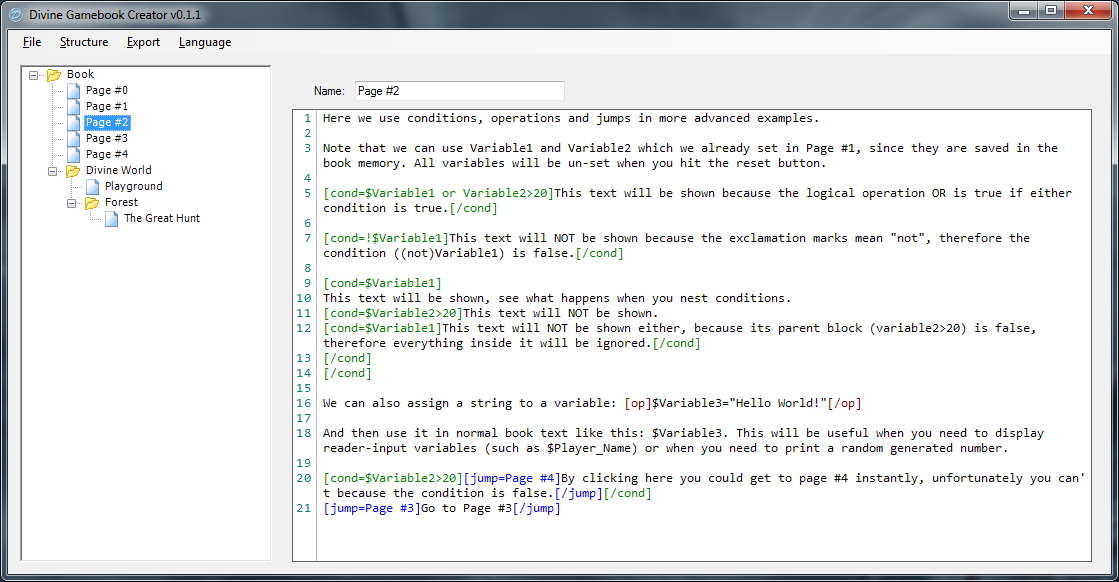Screen dimensions: 1119x582
Task: Click the 'Name:' label
Action: [329, 91]
